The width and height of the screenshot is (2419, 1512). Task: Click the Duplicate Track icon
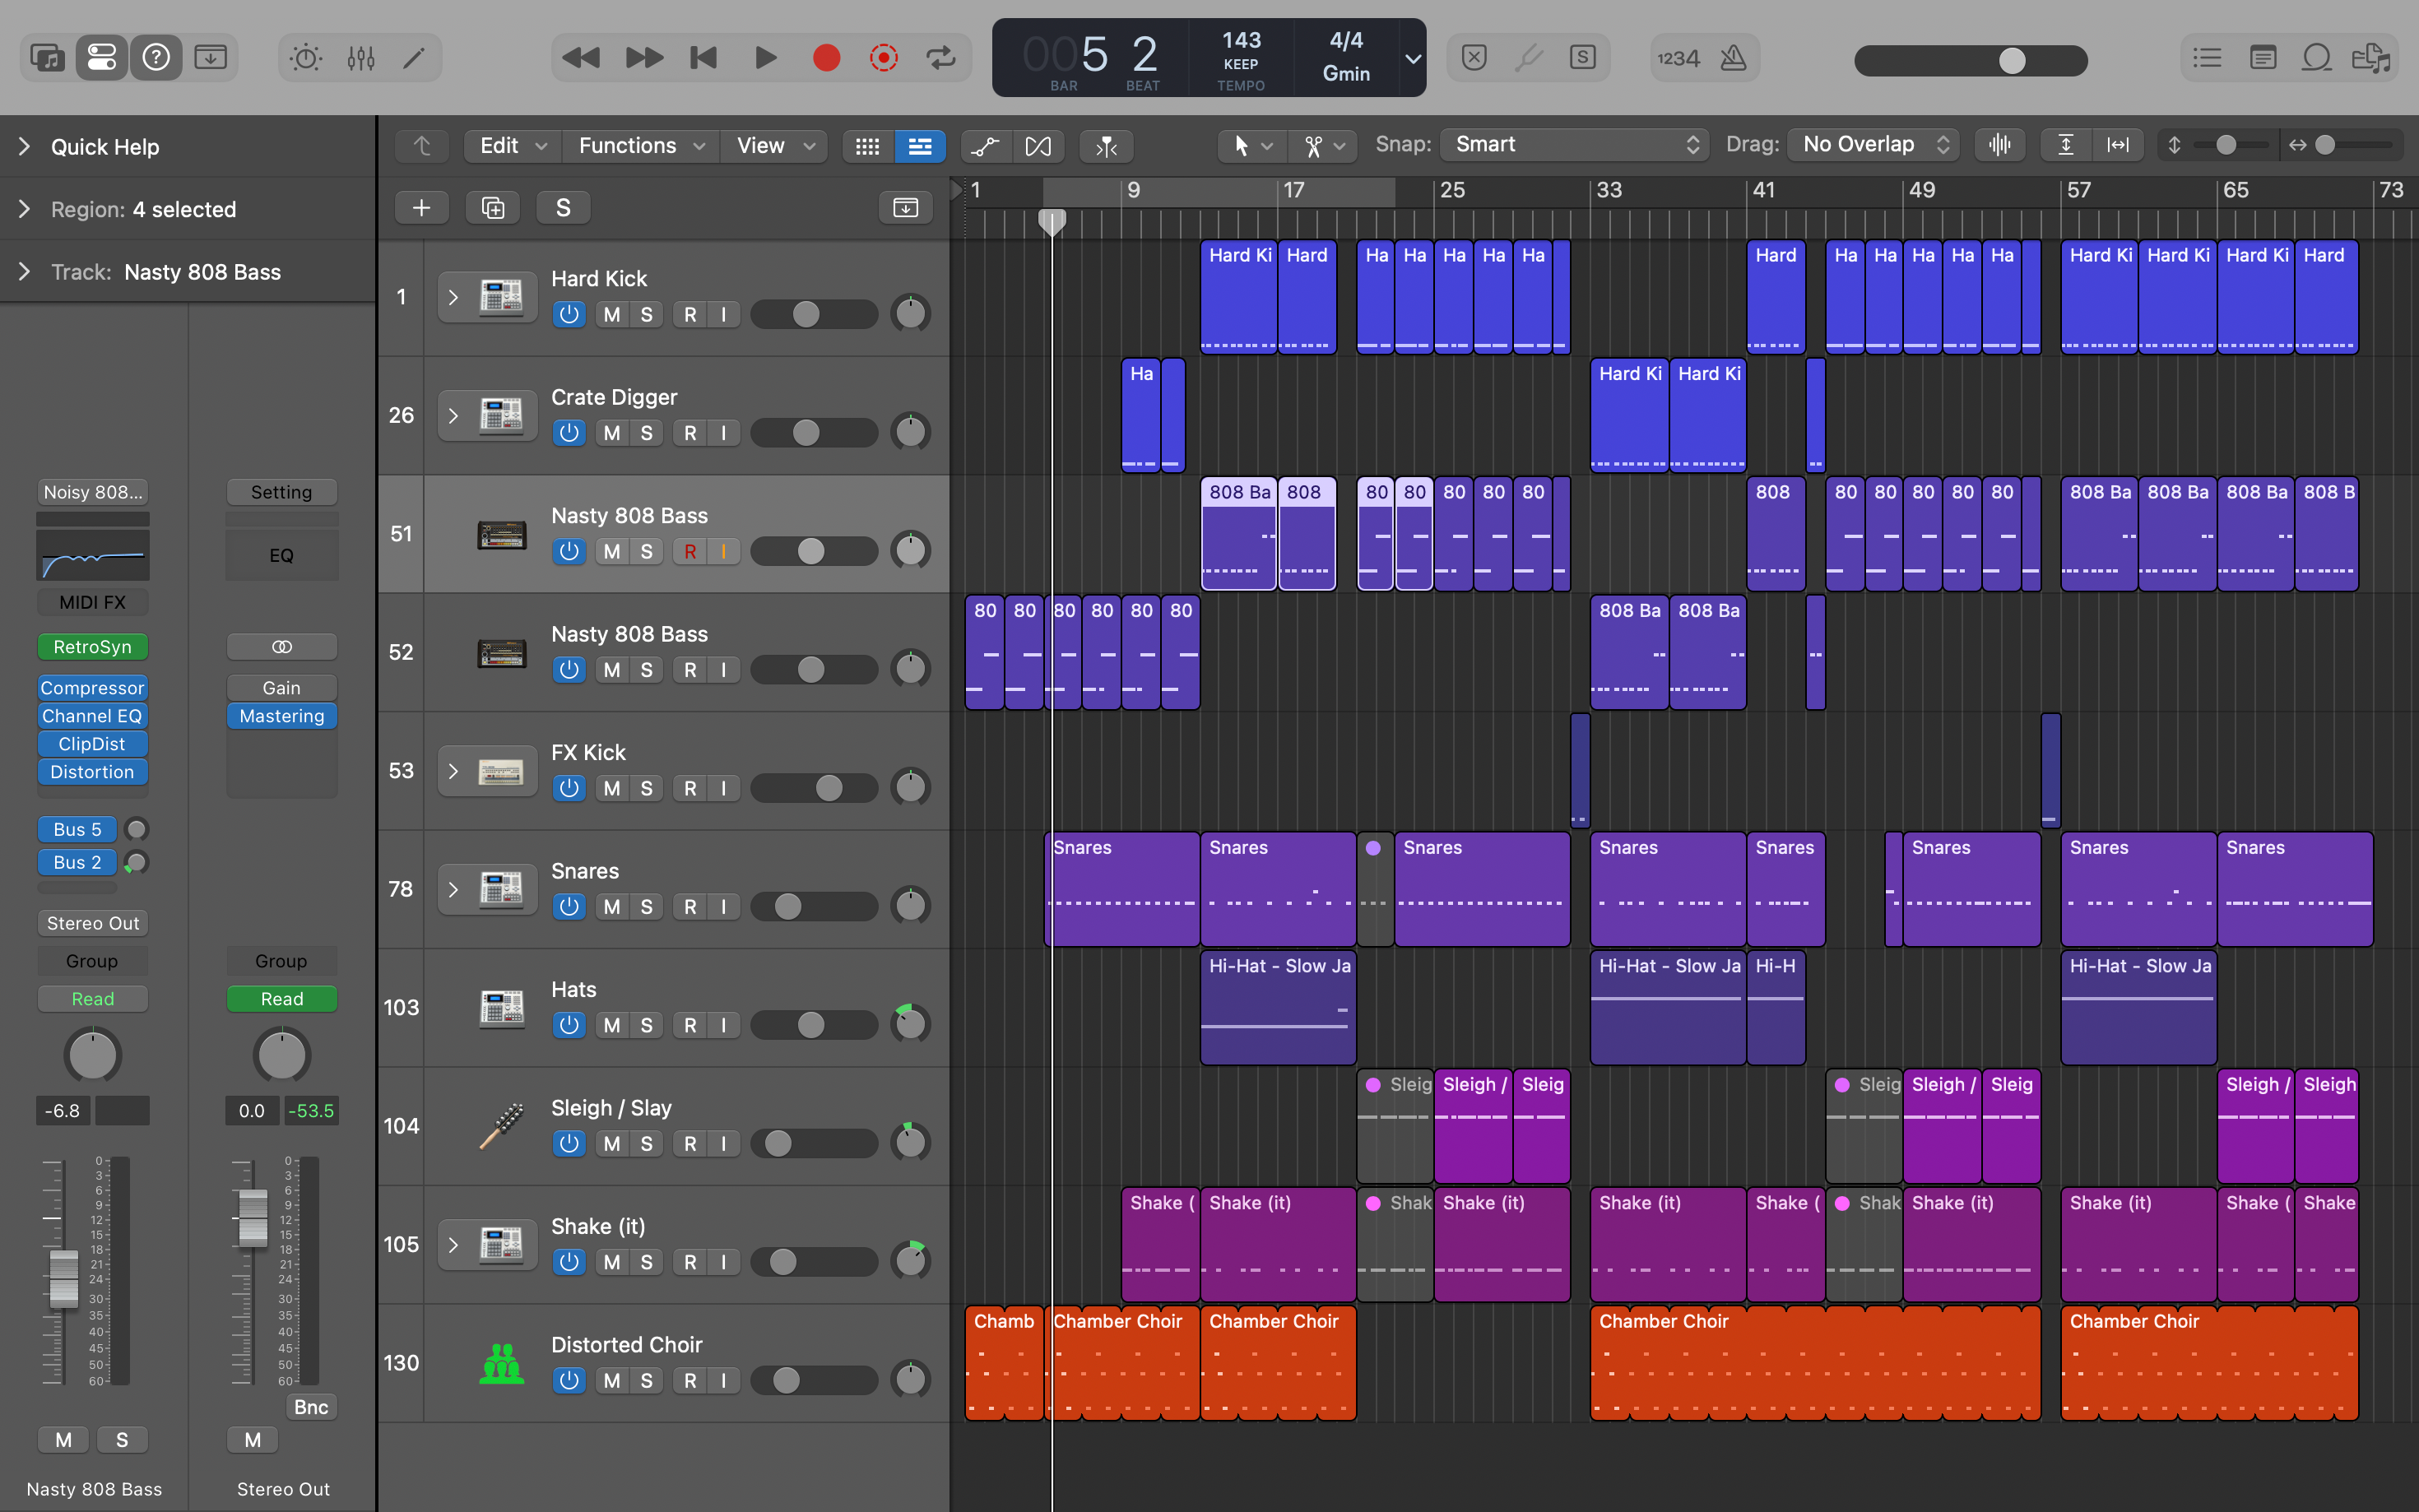point(493,207)
